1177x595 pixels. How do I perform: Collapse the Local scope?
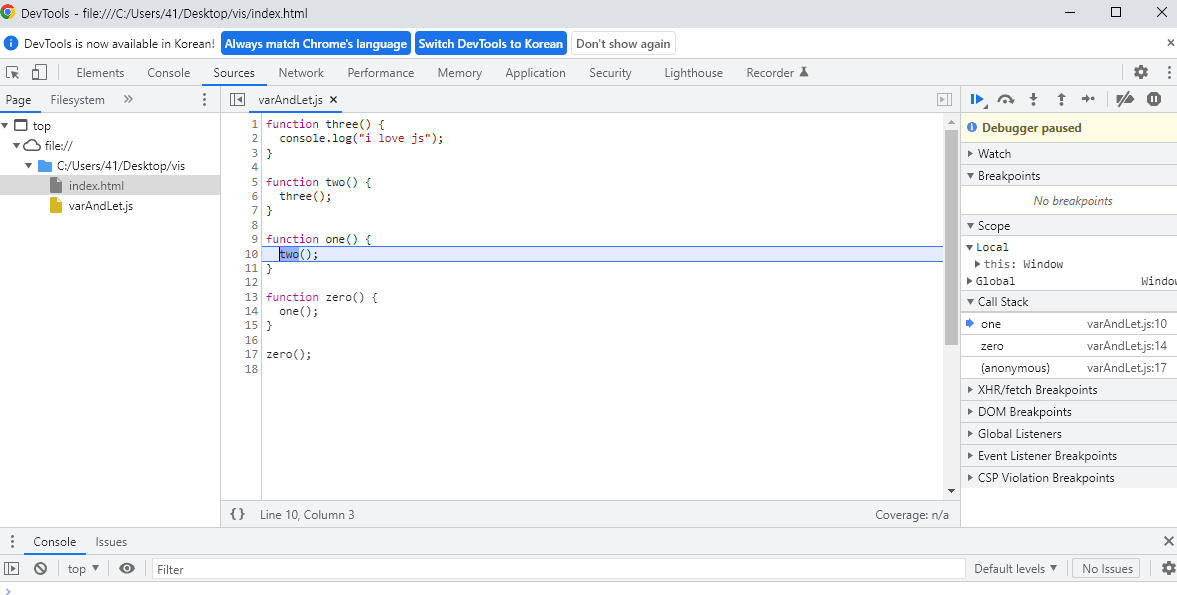pyautogui.click(x=969, y=247)
